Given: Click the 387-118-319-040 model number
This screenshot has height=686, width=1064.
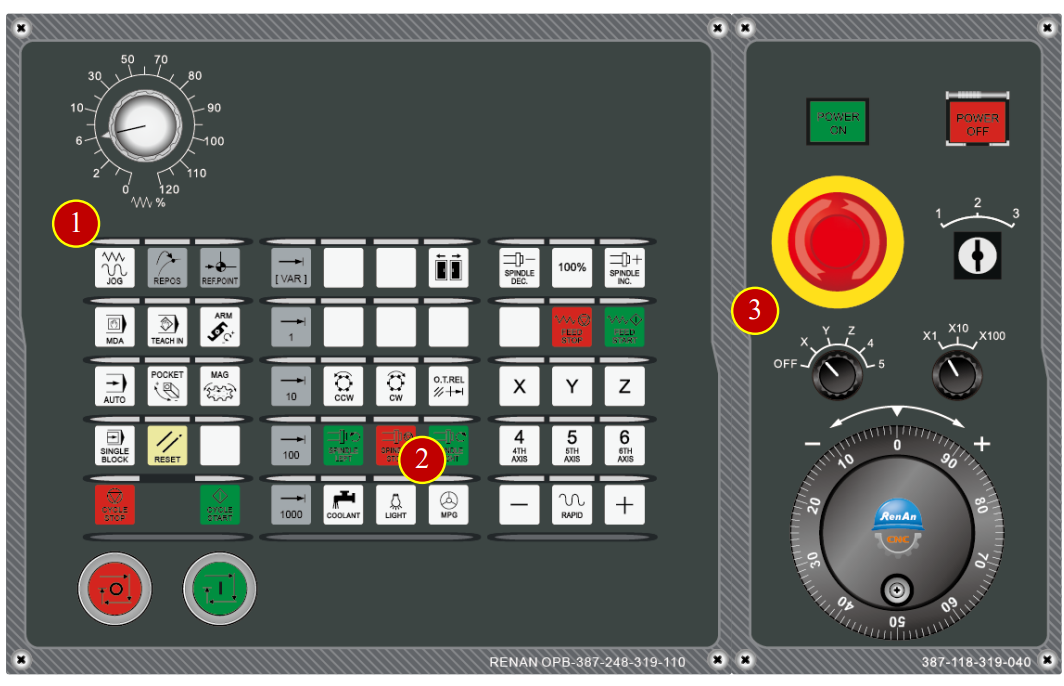Looking at the screenshot, I should tap(976, 662).
